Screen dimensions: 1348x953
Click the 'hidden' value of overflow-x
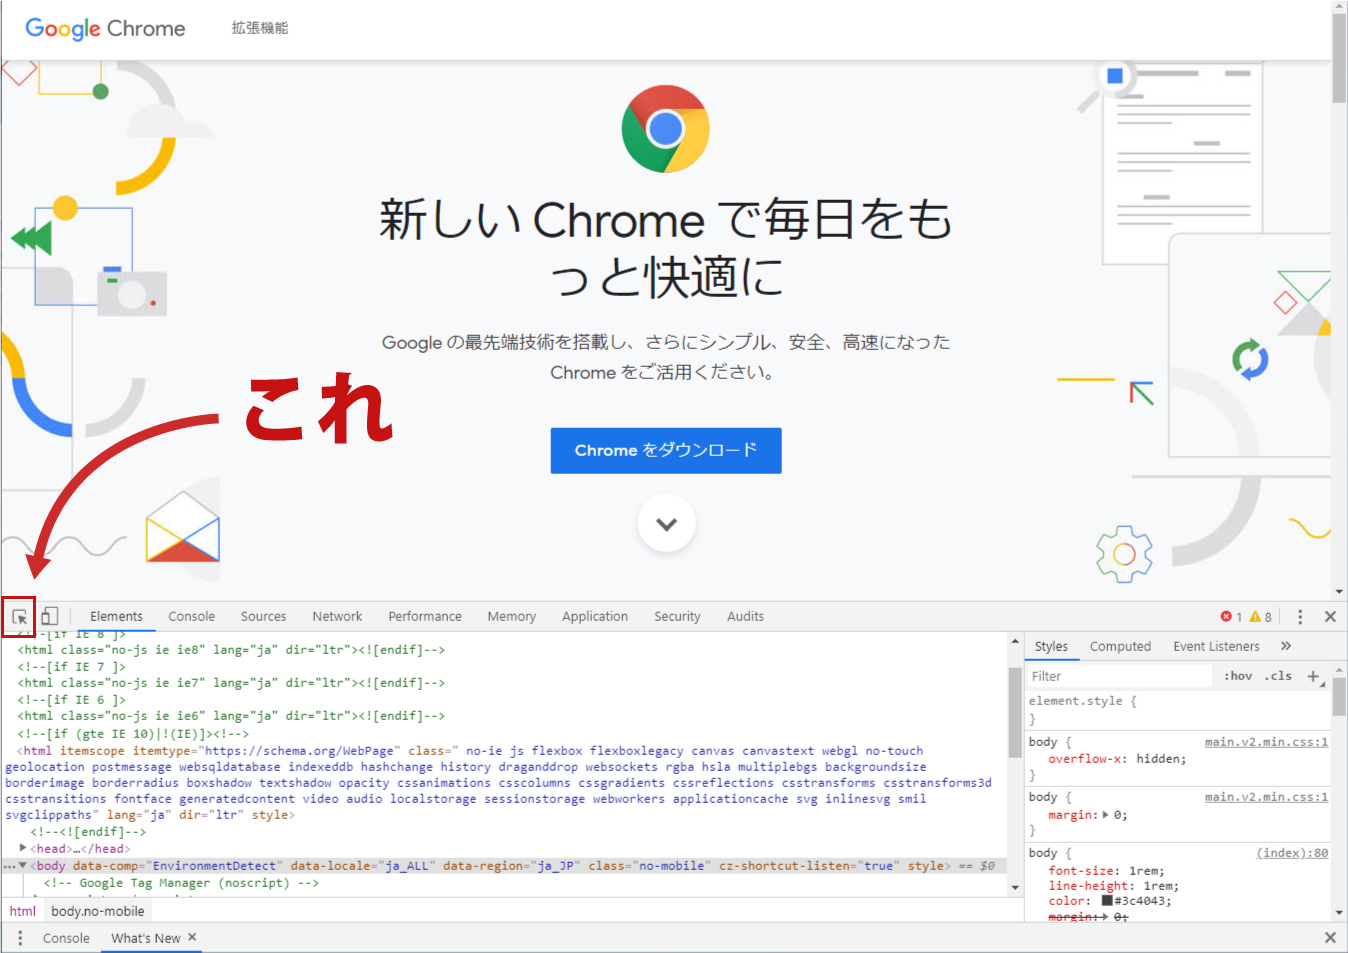point(1158,759)
